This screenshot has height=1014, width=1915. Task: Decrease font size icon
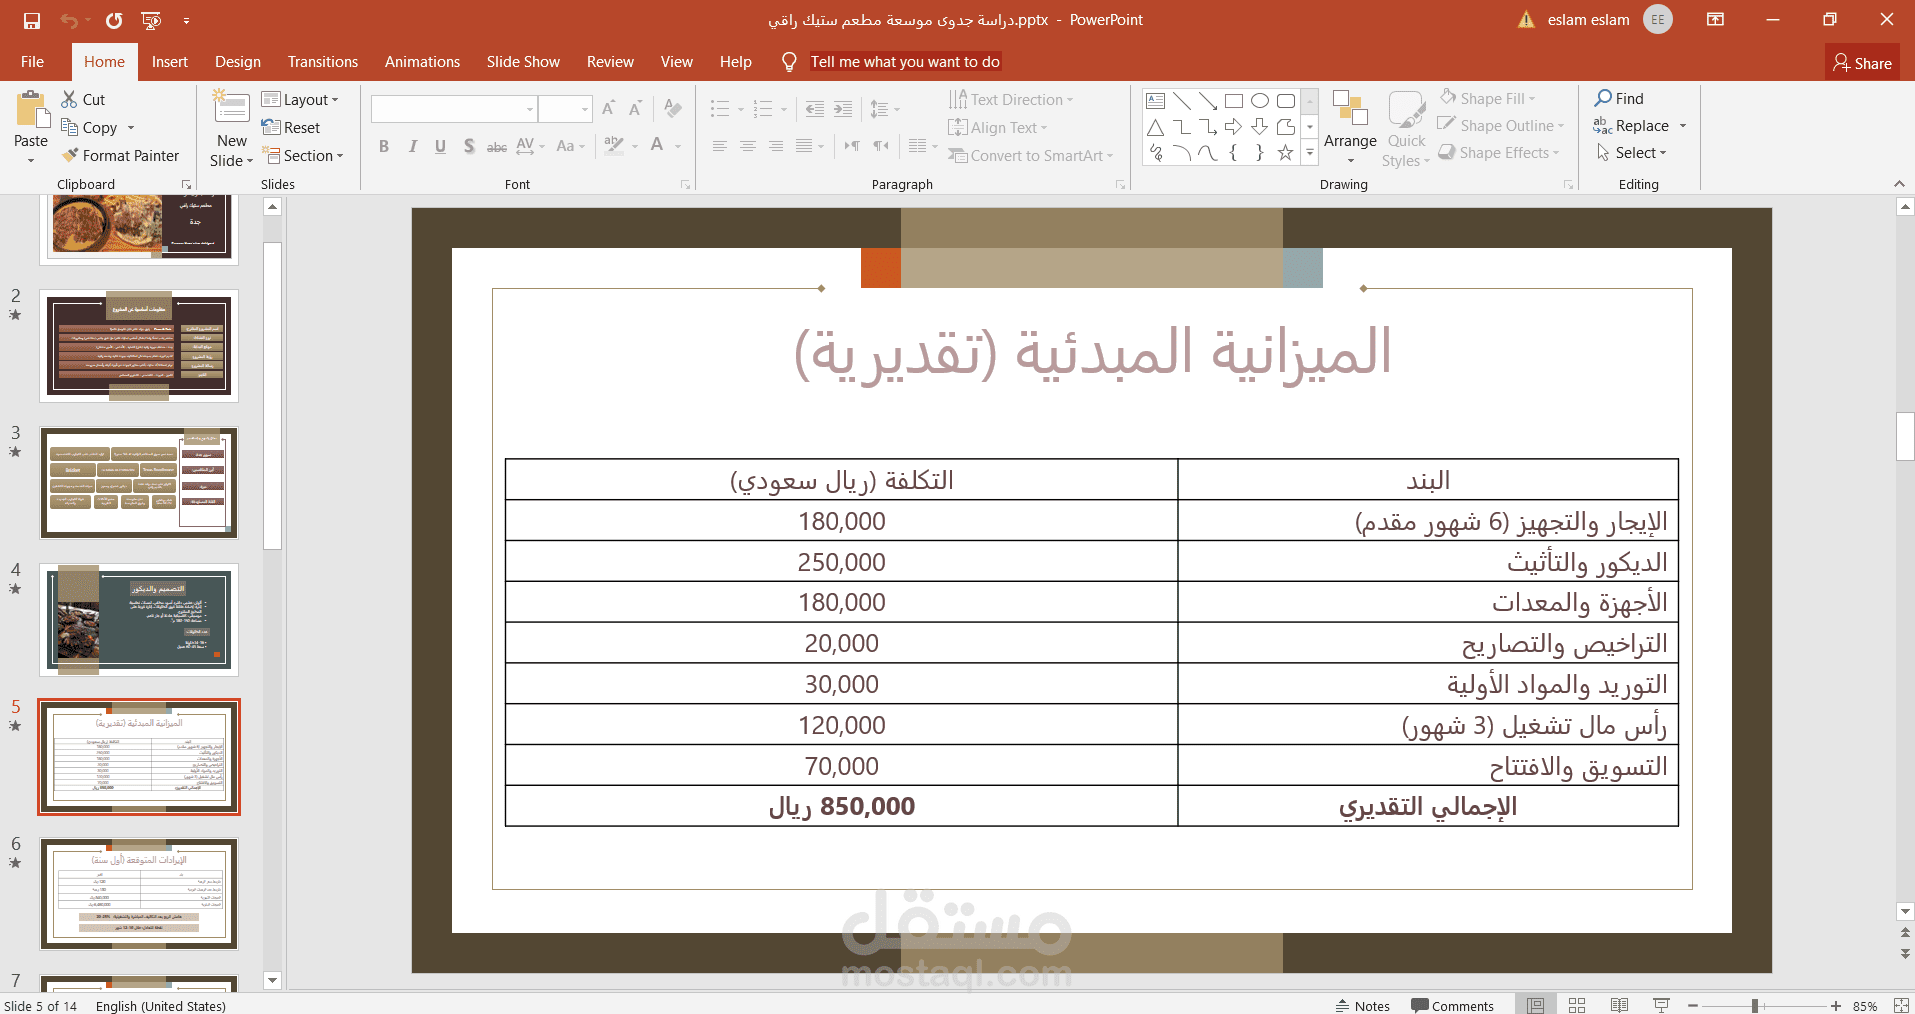click(x=635, y=109)
